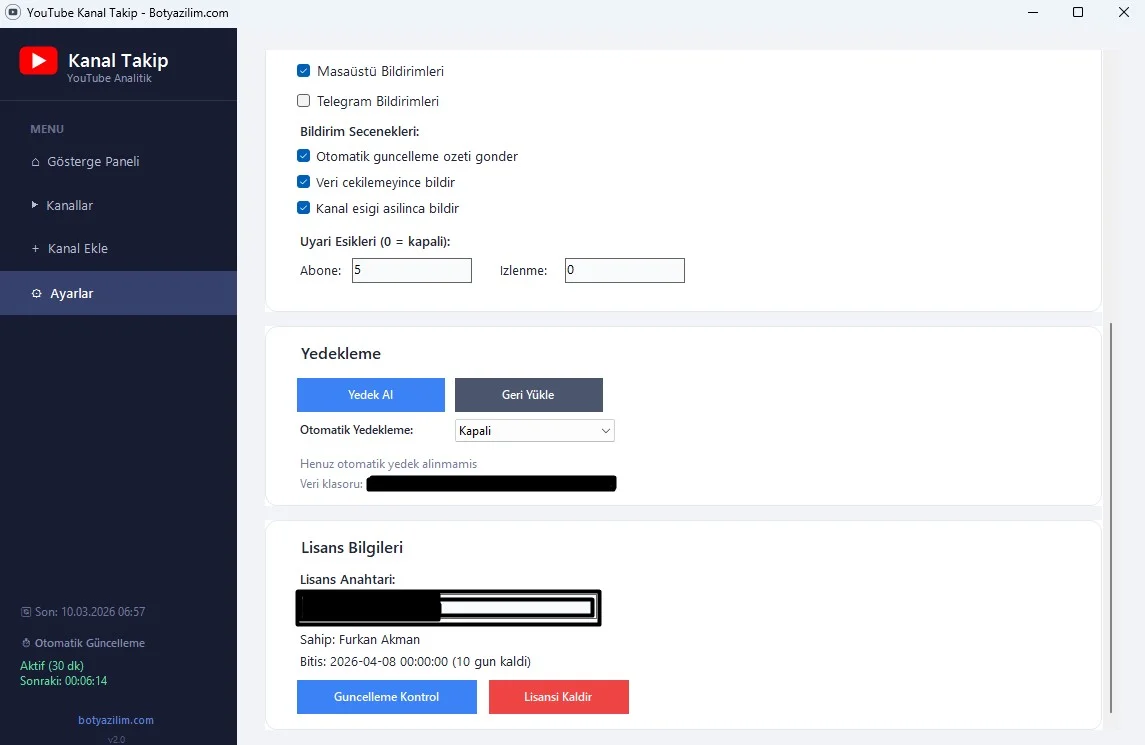The height and width of the screenshot is (745, 1145).
Task: Click the 'Otomatik Güncelleme' sidebar label
Action: 90,643
